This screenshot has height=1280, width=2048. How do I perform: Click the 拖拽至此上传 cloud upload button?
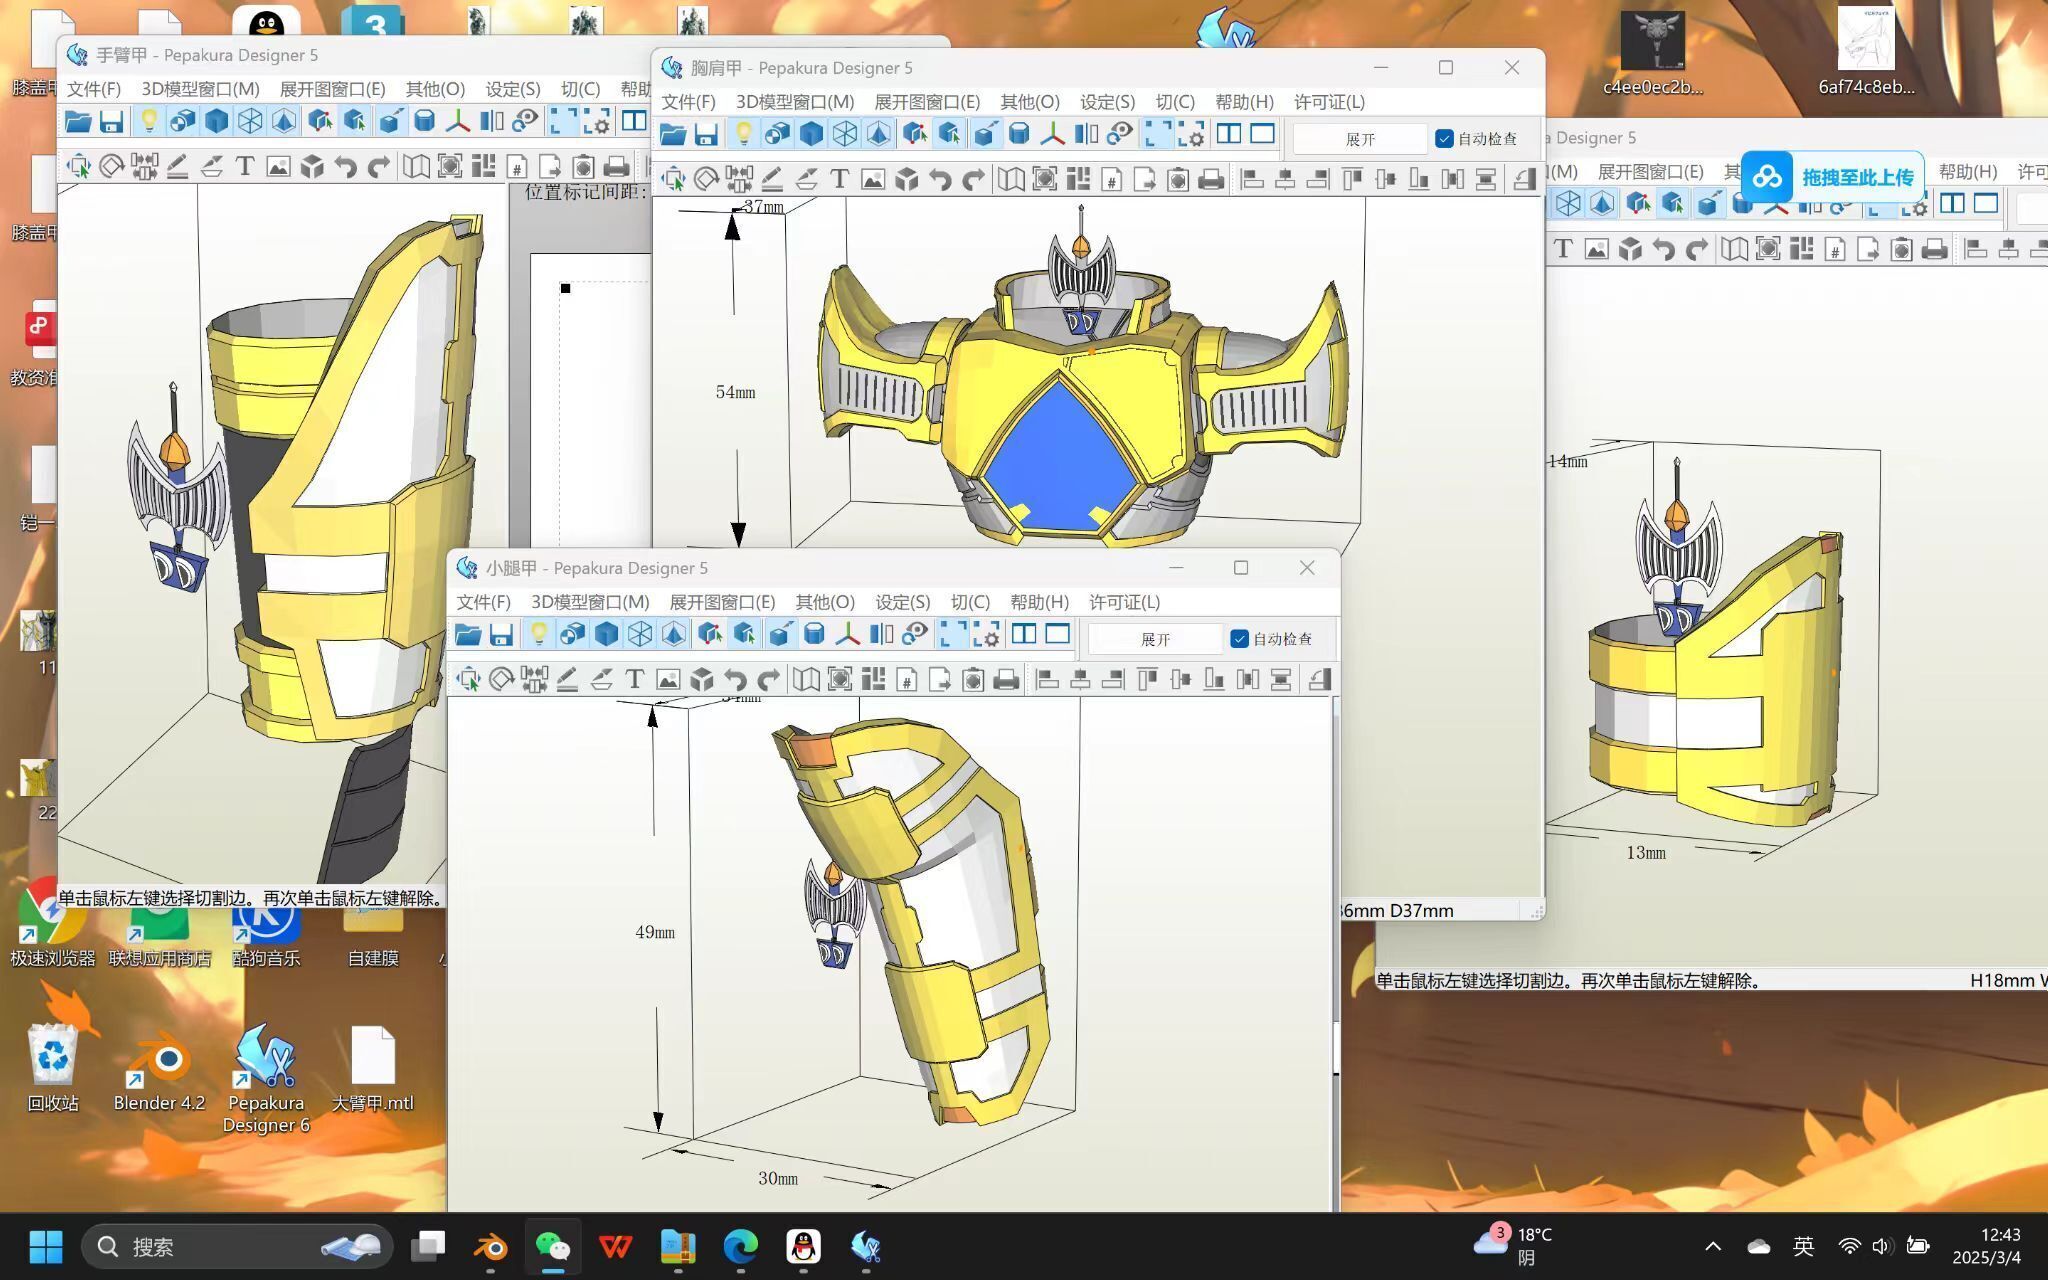1832,178
